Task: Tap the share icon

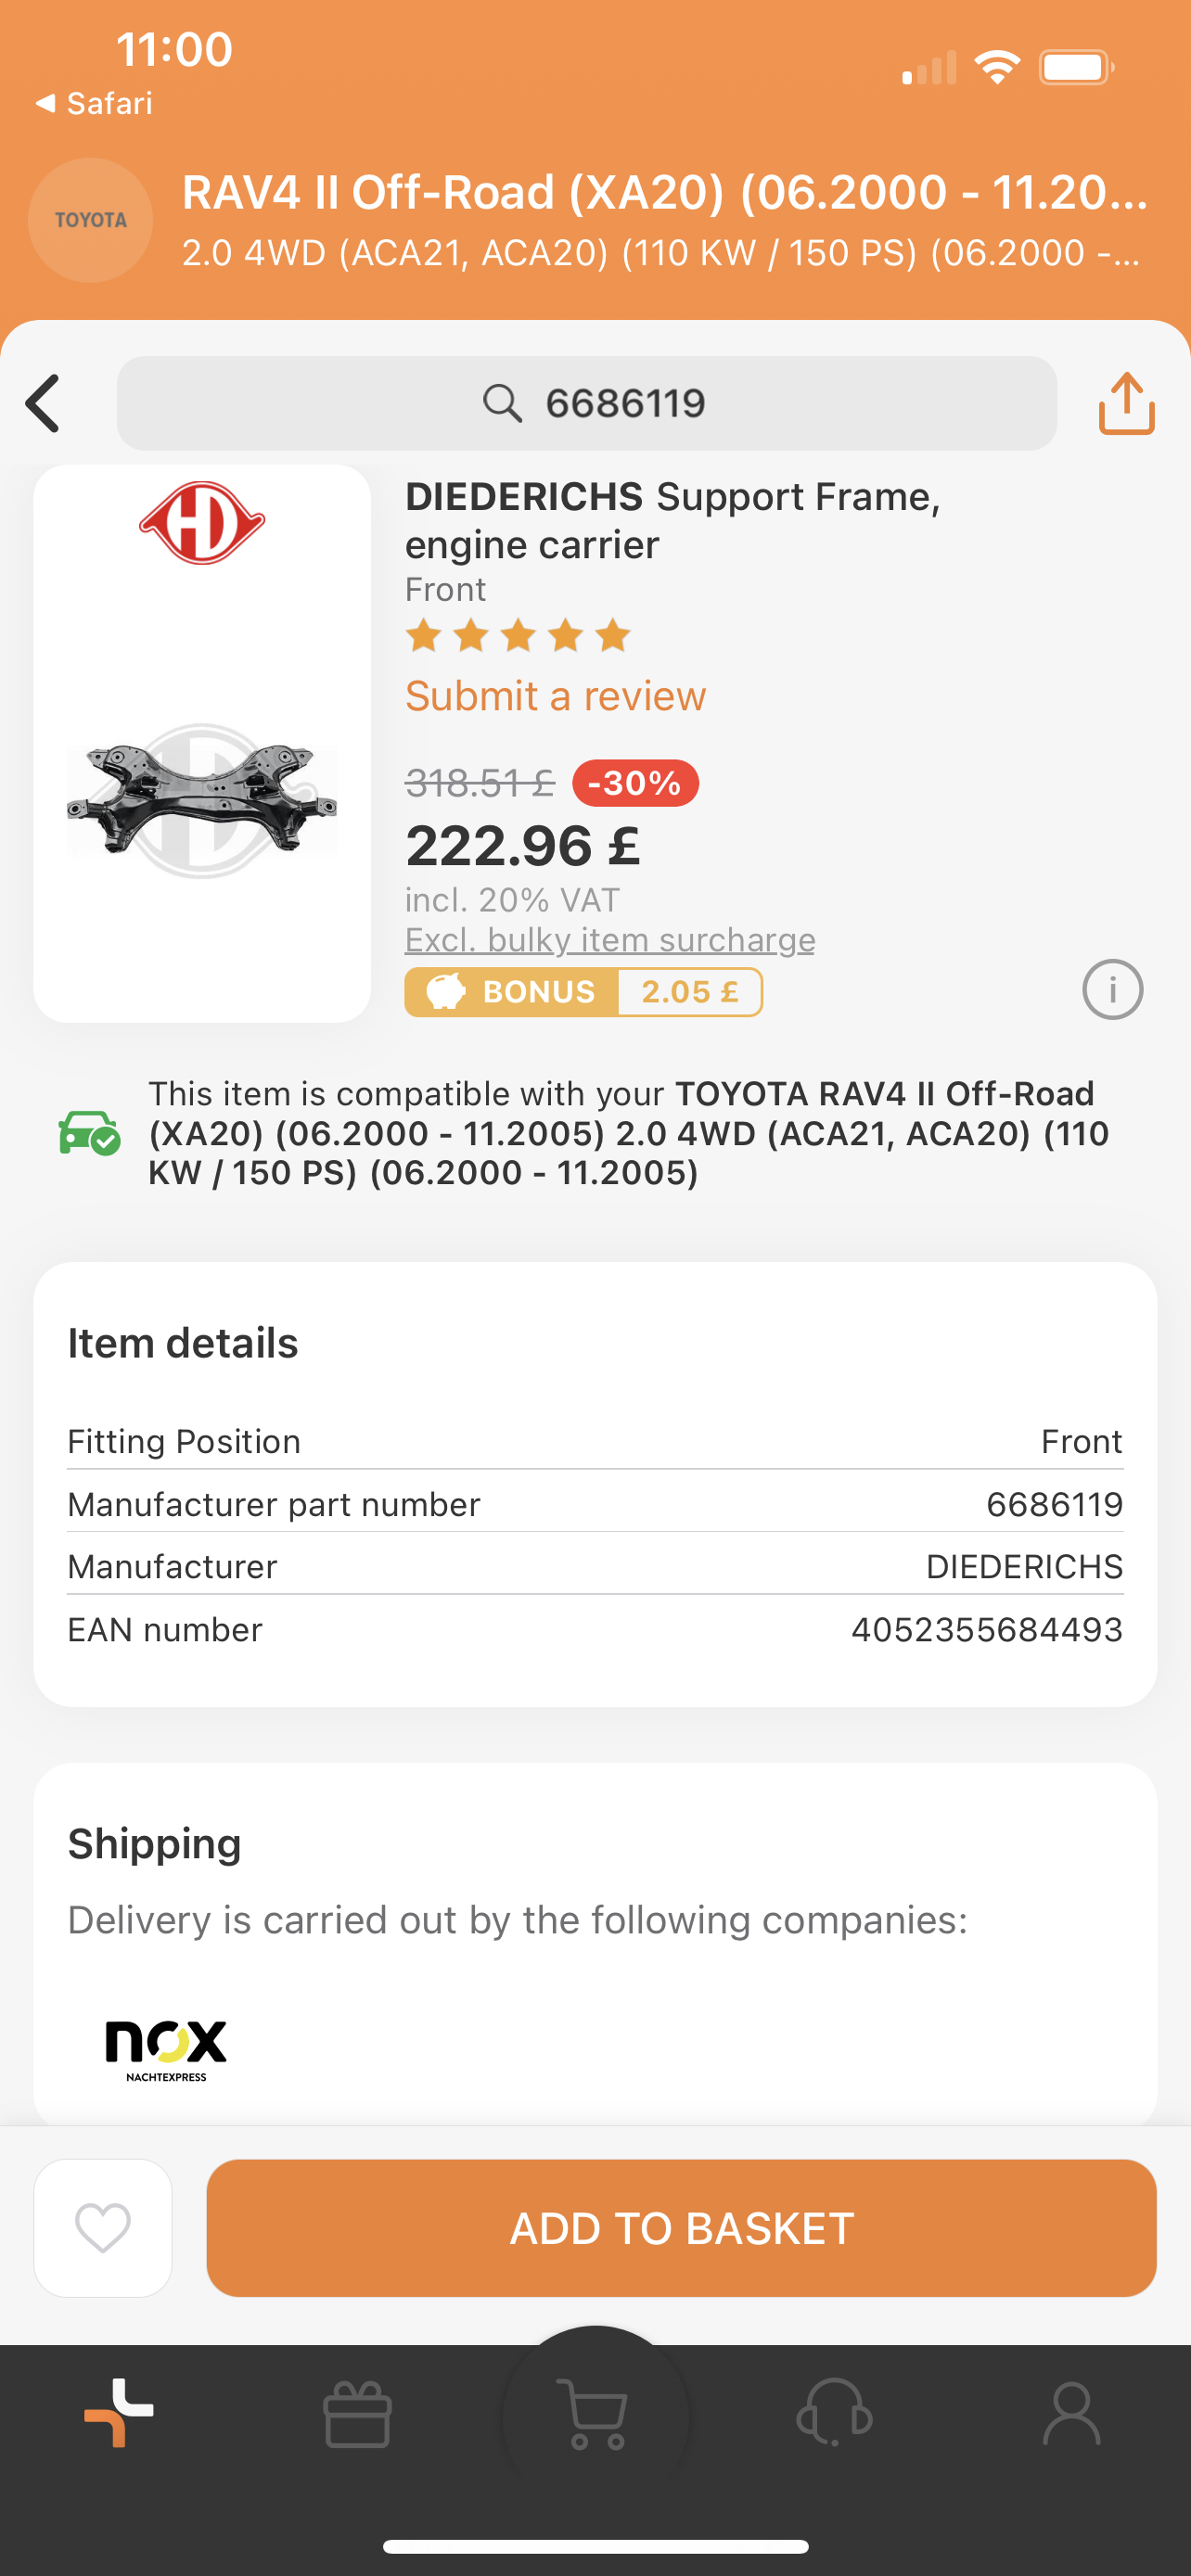Action: pyautogui.click(x=1126, y=404)
